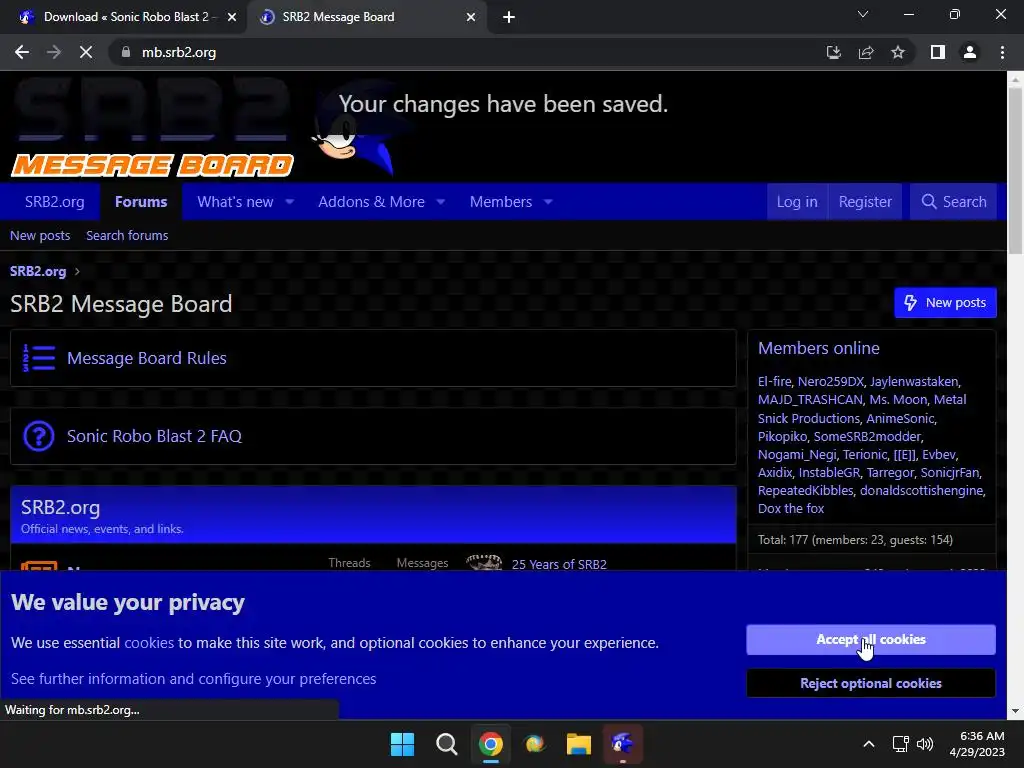Open Windows taskbar search
The image size is (1024, 768).
point(447,744)
